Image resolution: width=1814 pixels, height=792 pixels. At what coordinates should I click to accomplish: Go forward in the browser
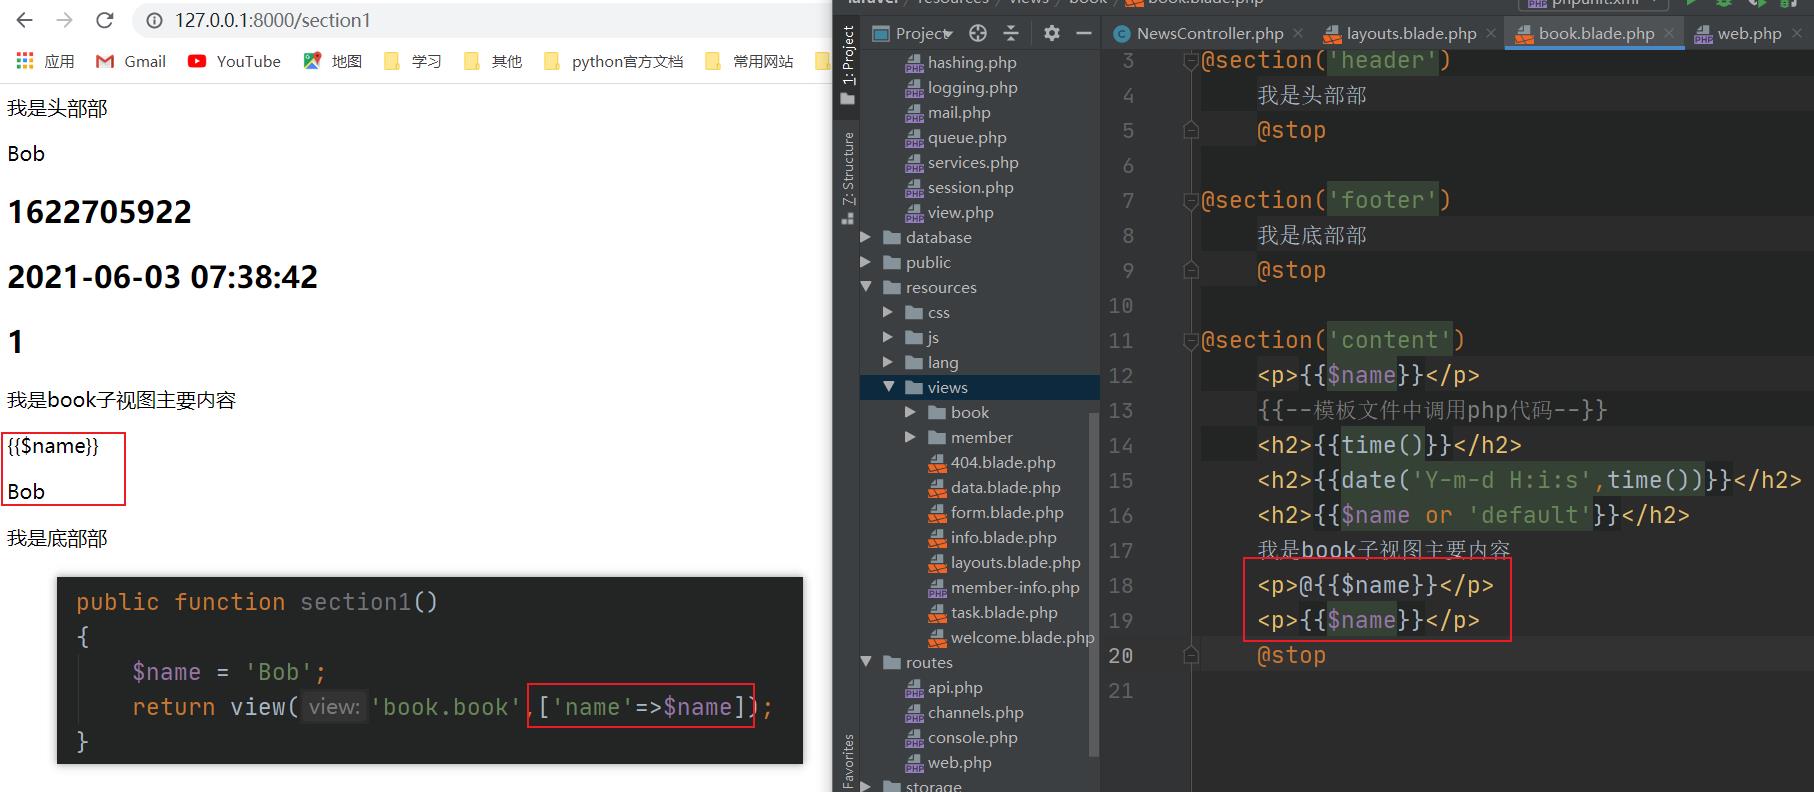coord(64,20)
